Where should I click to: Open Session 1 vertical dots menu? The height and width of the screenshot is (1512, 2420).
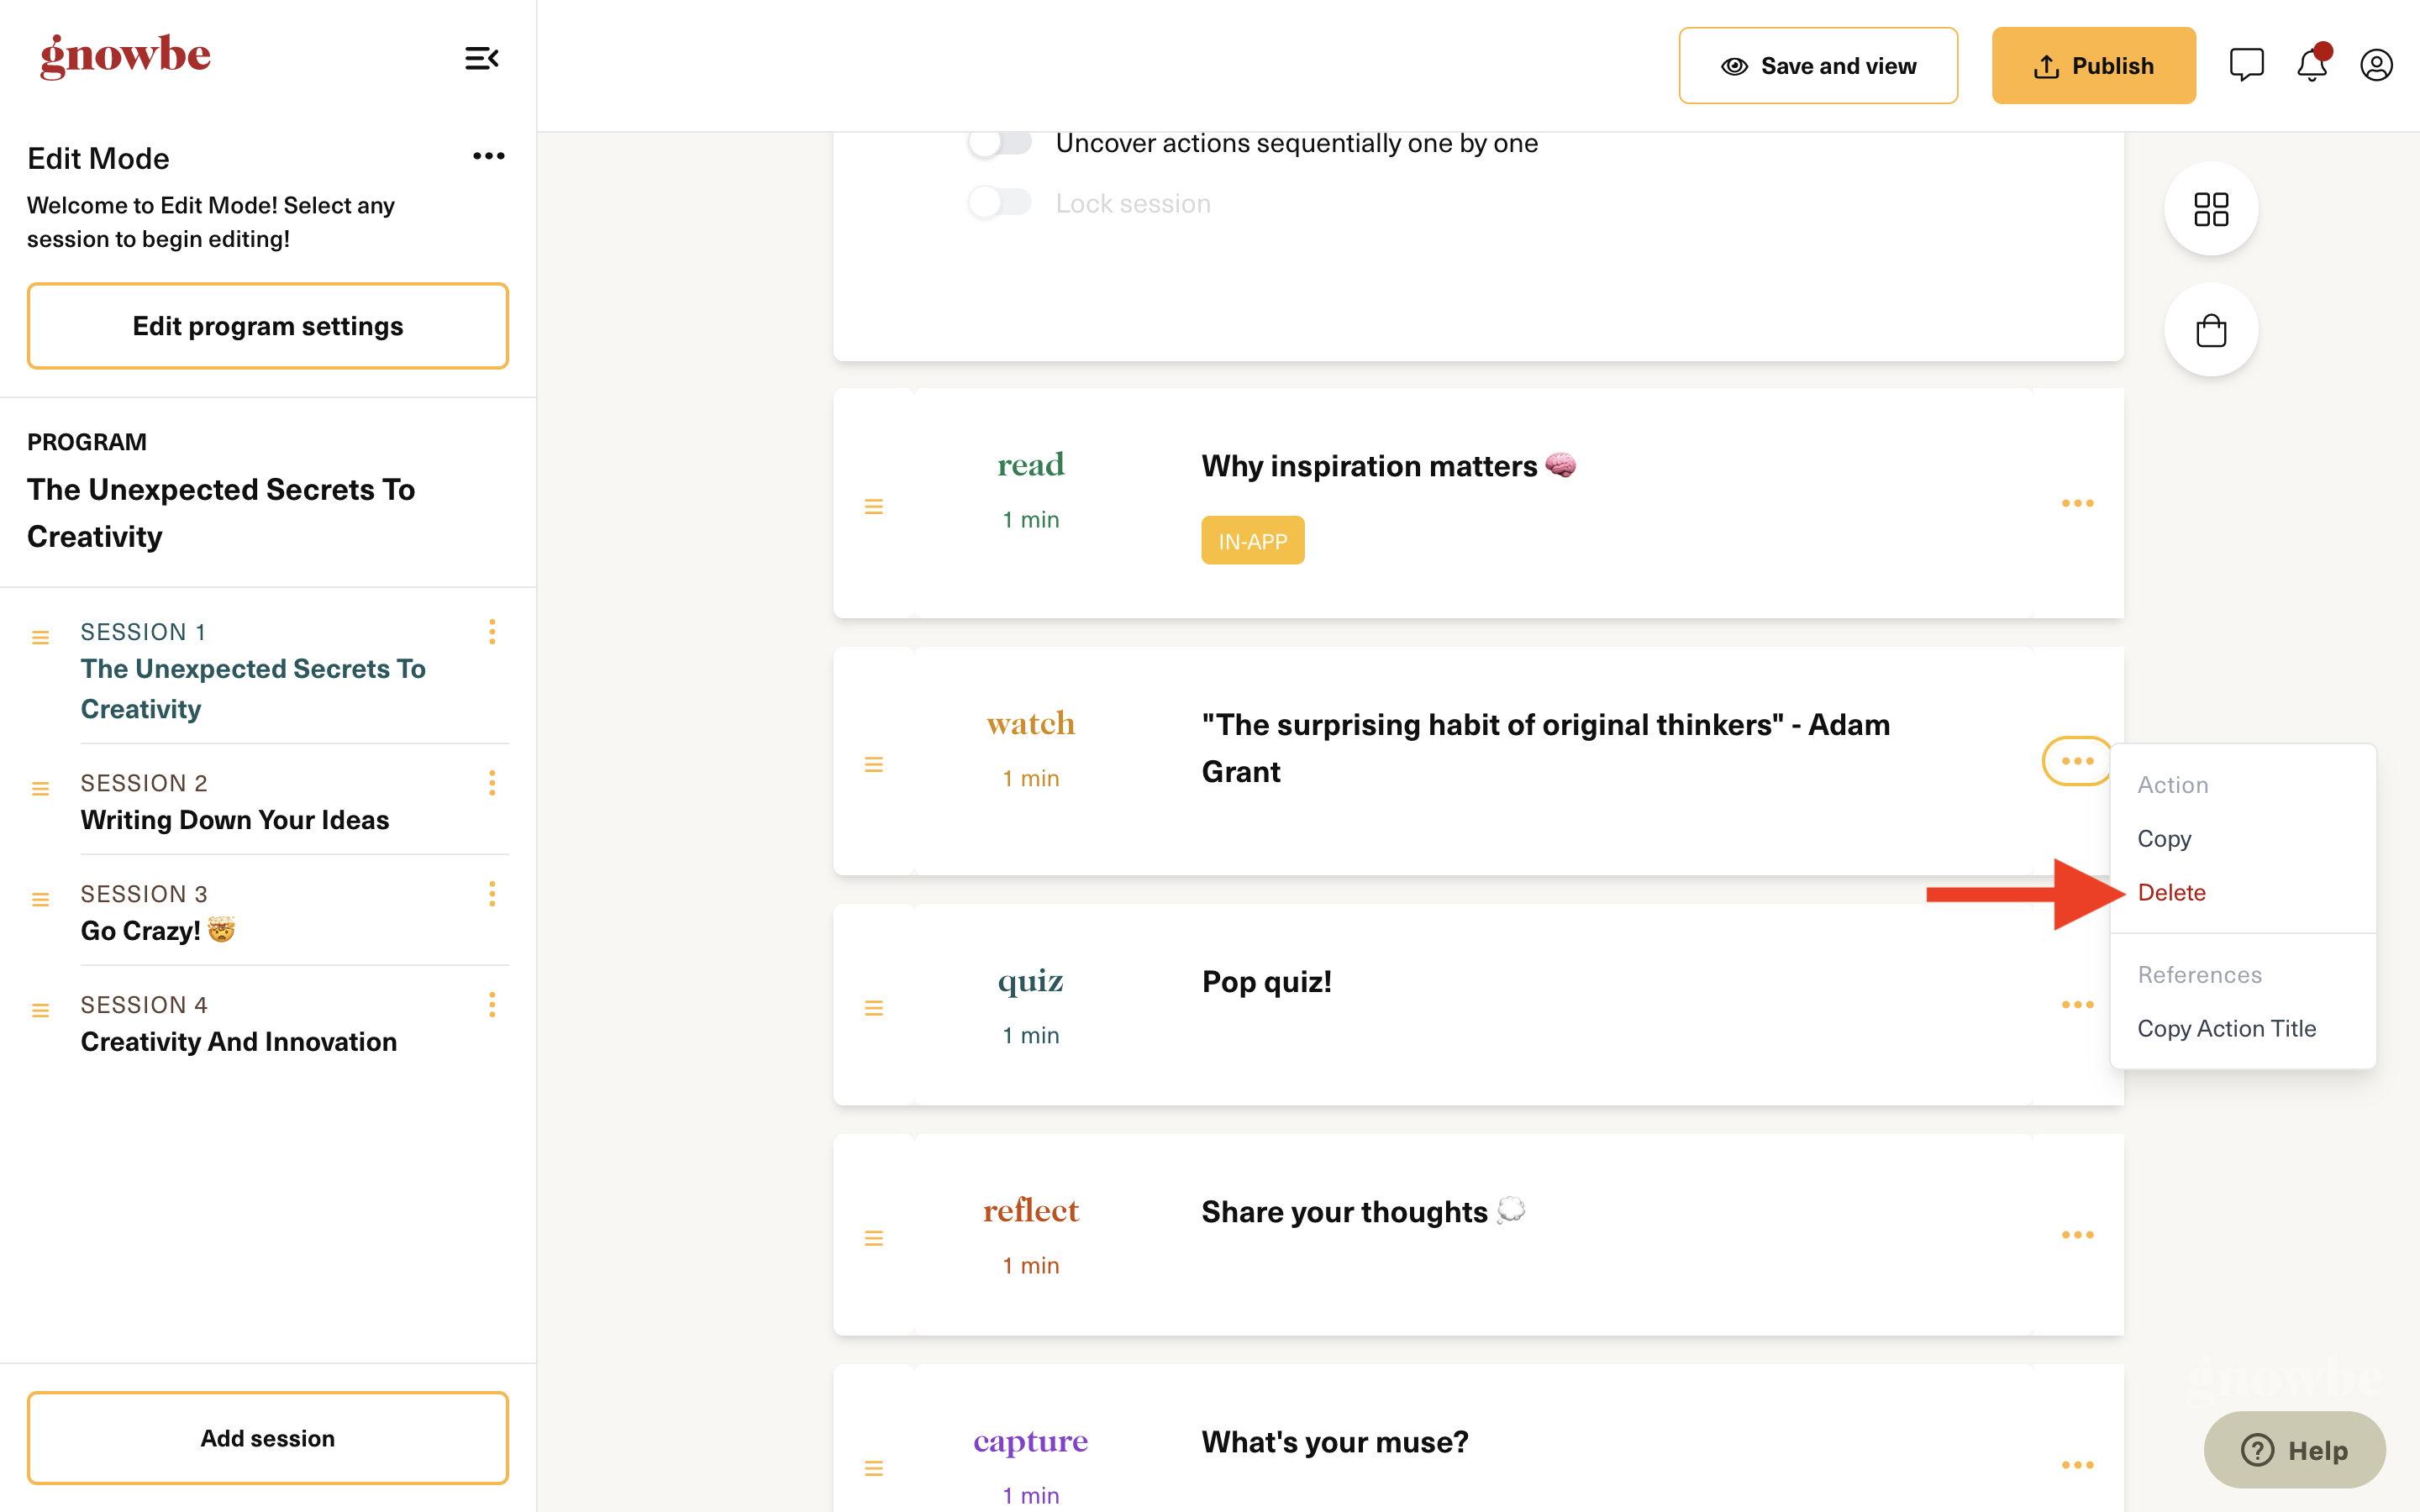[492, 632]
